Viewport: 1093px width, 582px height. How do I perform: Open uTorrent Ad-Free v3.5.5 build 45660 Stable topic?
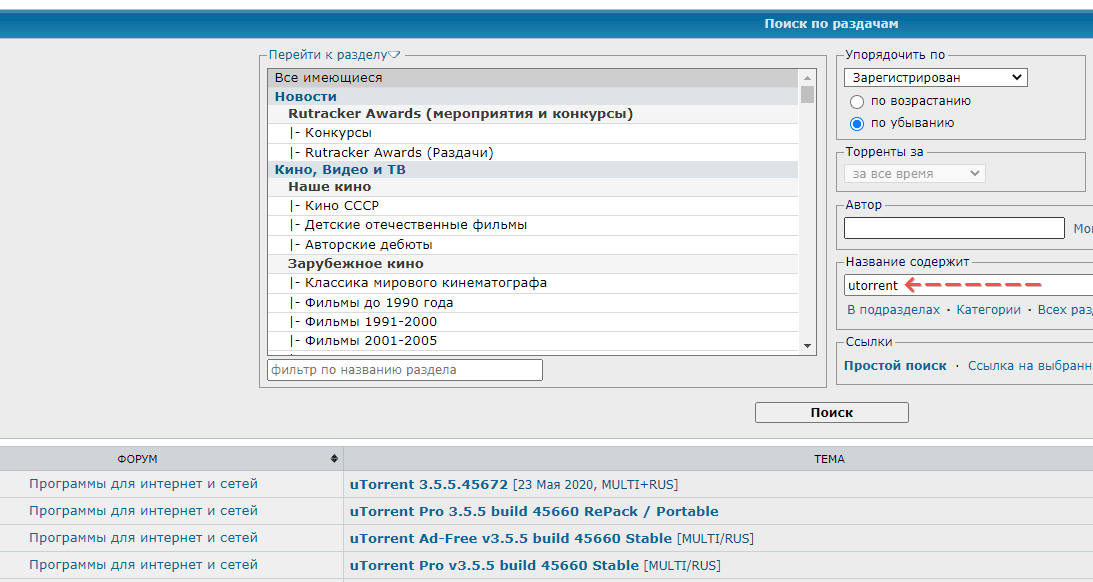511,539
